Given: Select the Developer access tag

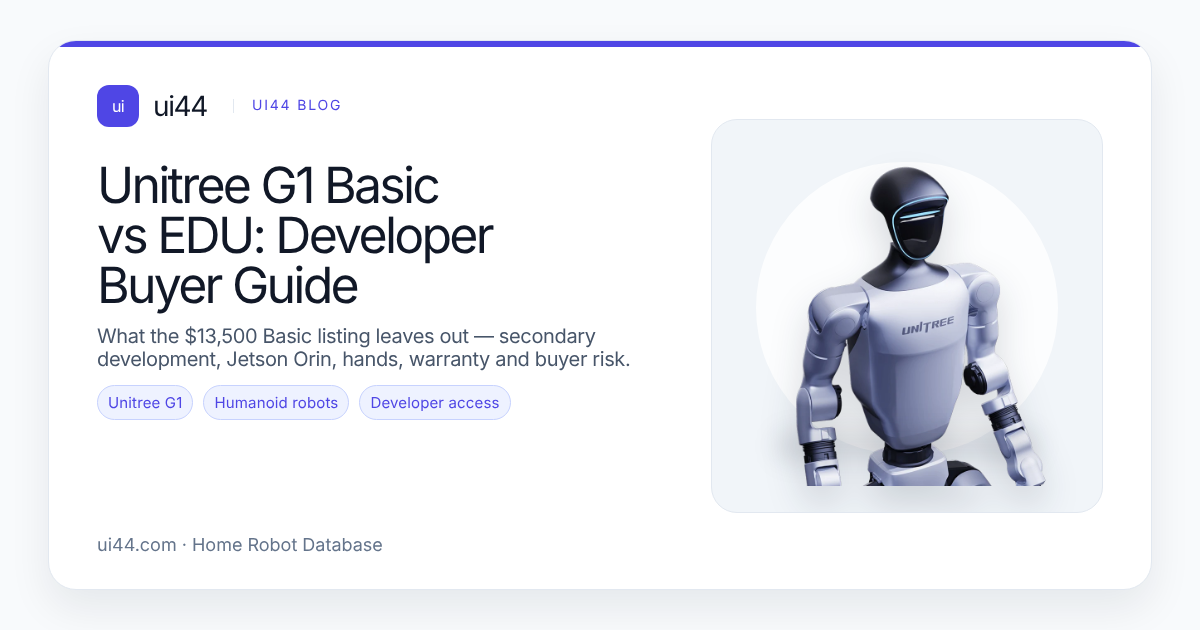Looking at the screenshot, I should [x=435, y=403].
